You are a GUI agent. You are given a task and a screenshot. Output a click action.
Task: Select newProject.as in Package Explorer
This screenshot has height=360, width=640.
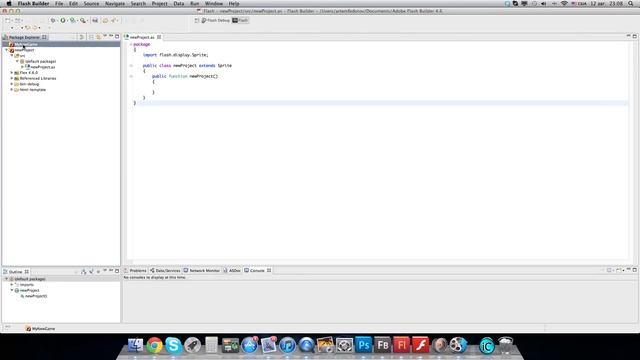(42, 67)
